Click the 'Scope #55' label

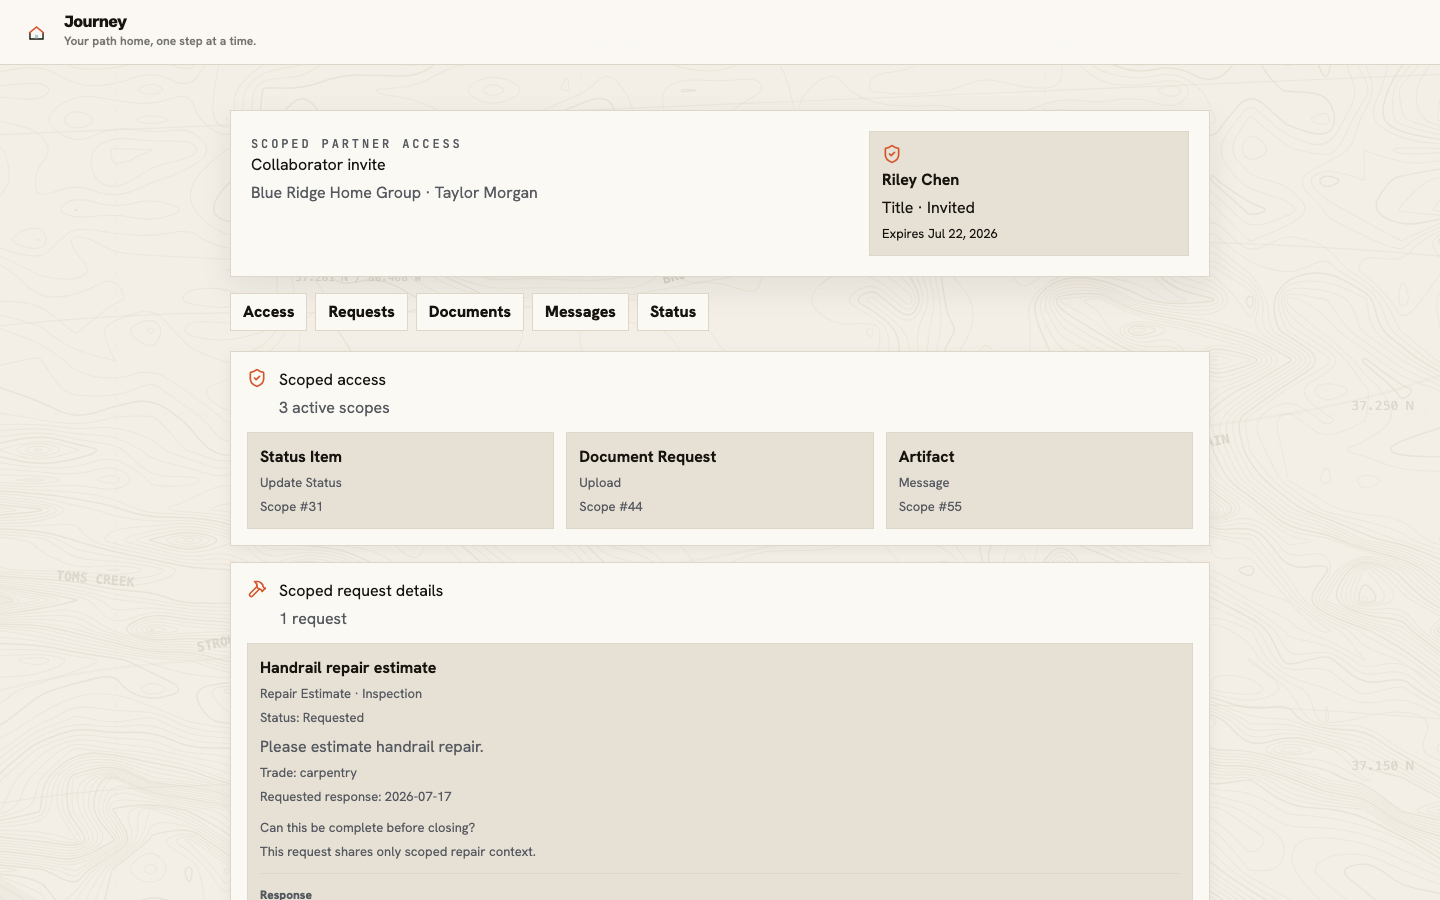pyautogui.click(x=930, y=507)
